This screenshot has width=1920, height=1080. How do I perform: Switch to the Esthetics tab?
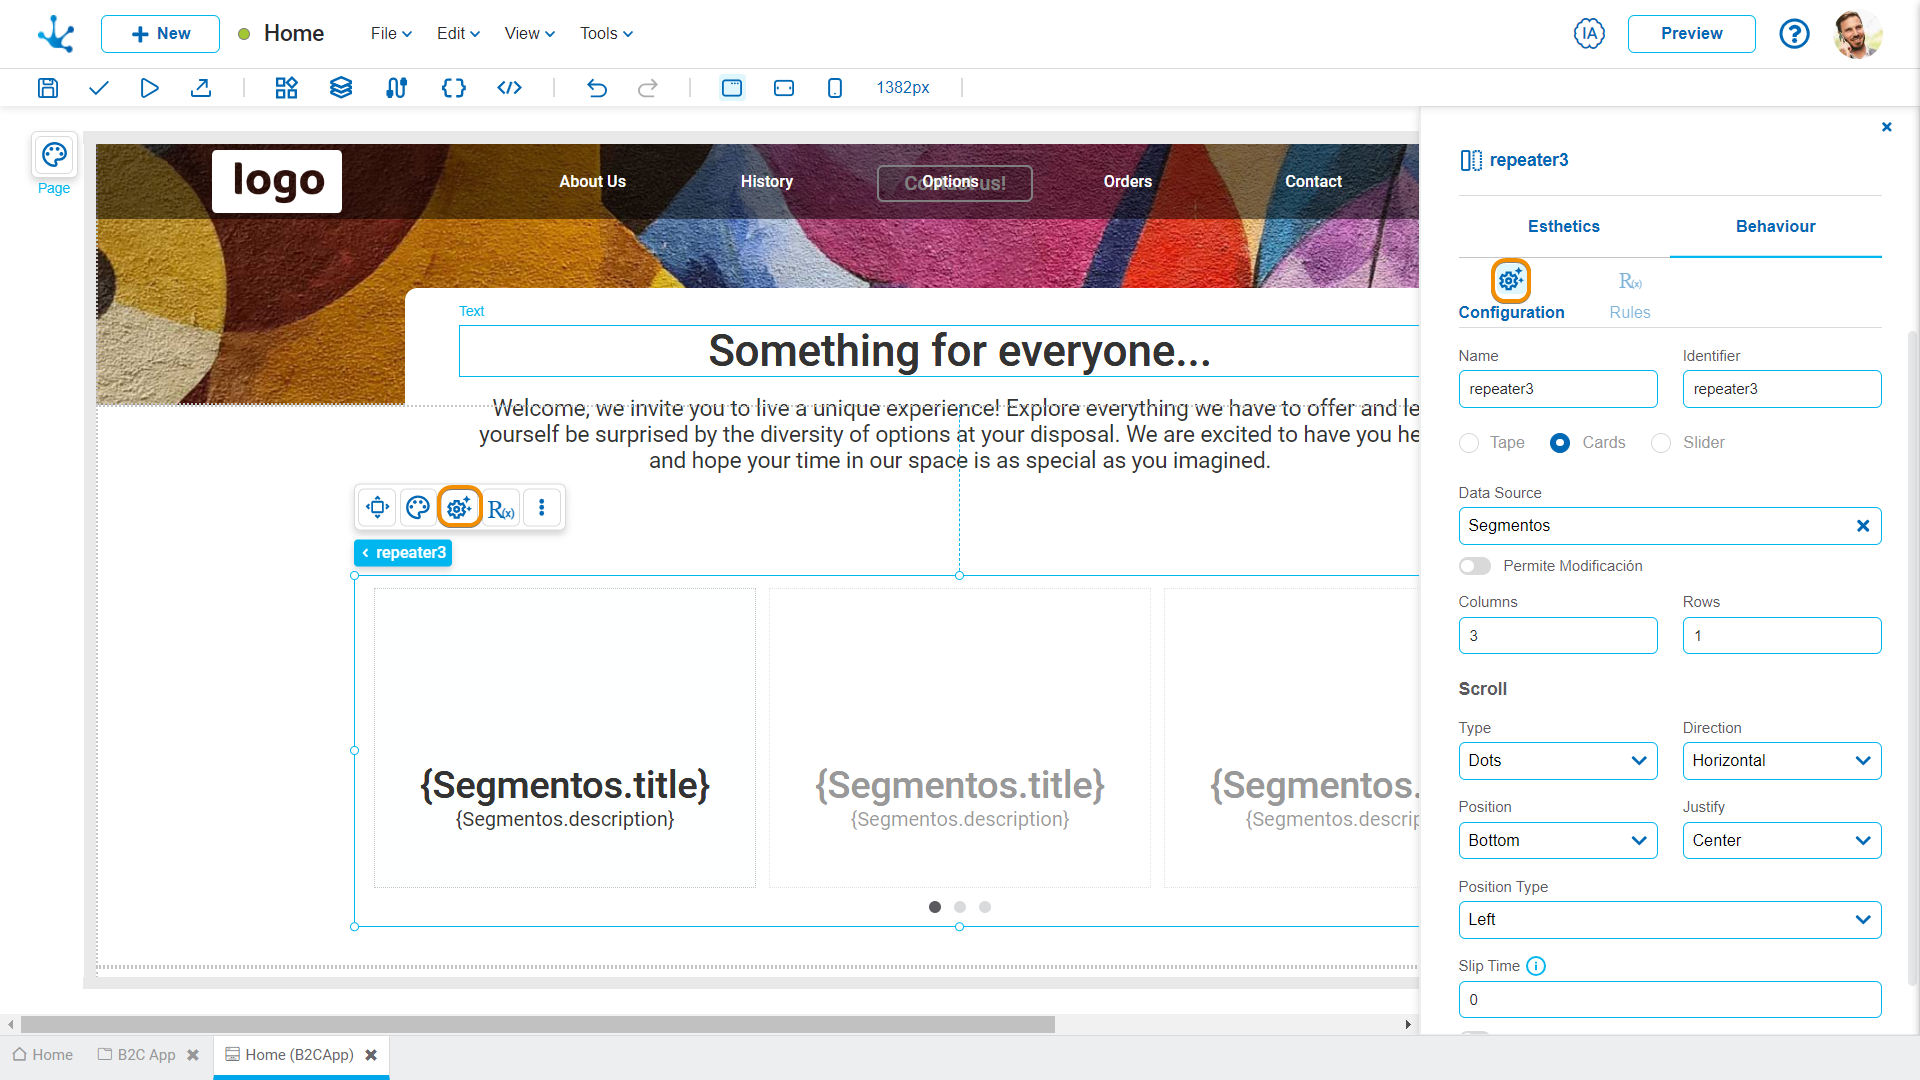click(x=1563, y=227)
